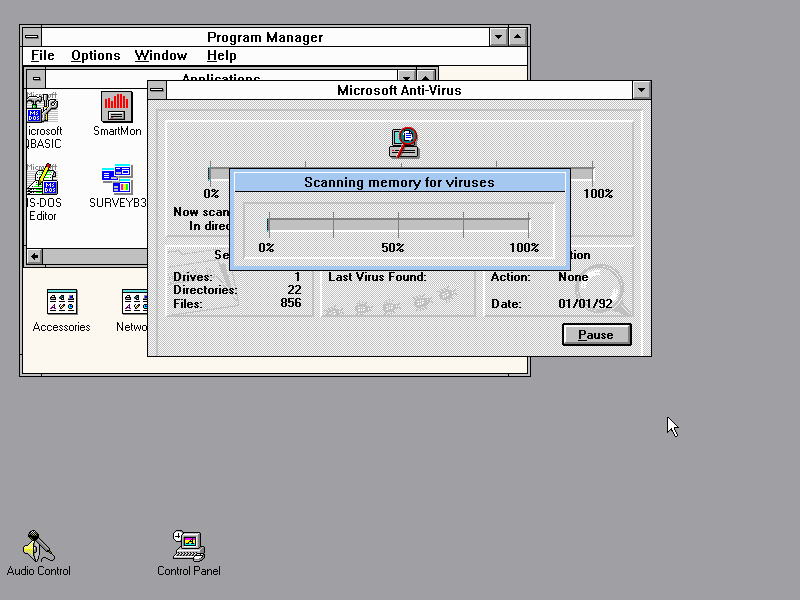Open the File menu
This screenshot has height=600, width=800.
tap(42, 56)
